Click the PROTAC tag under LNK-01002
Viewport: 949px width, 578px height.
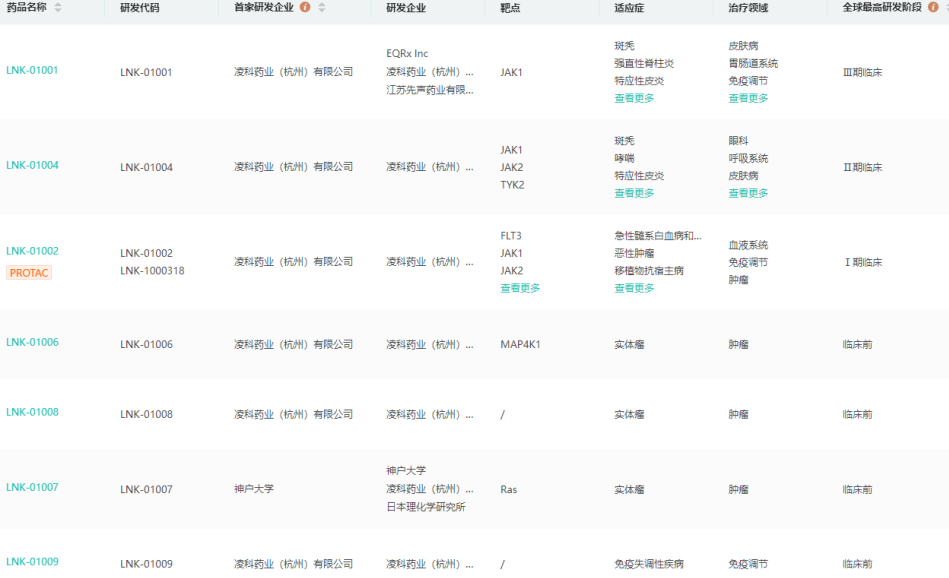pyautogui.click(x=28, y=273)
